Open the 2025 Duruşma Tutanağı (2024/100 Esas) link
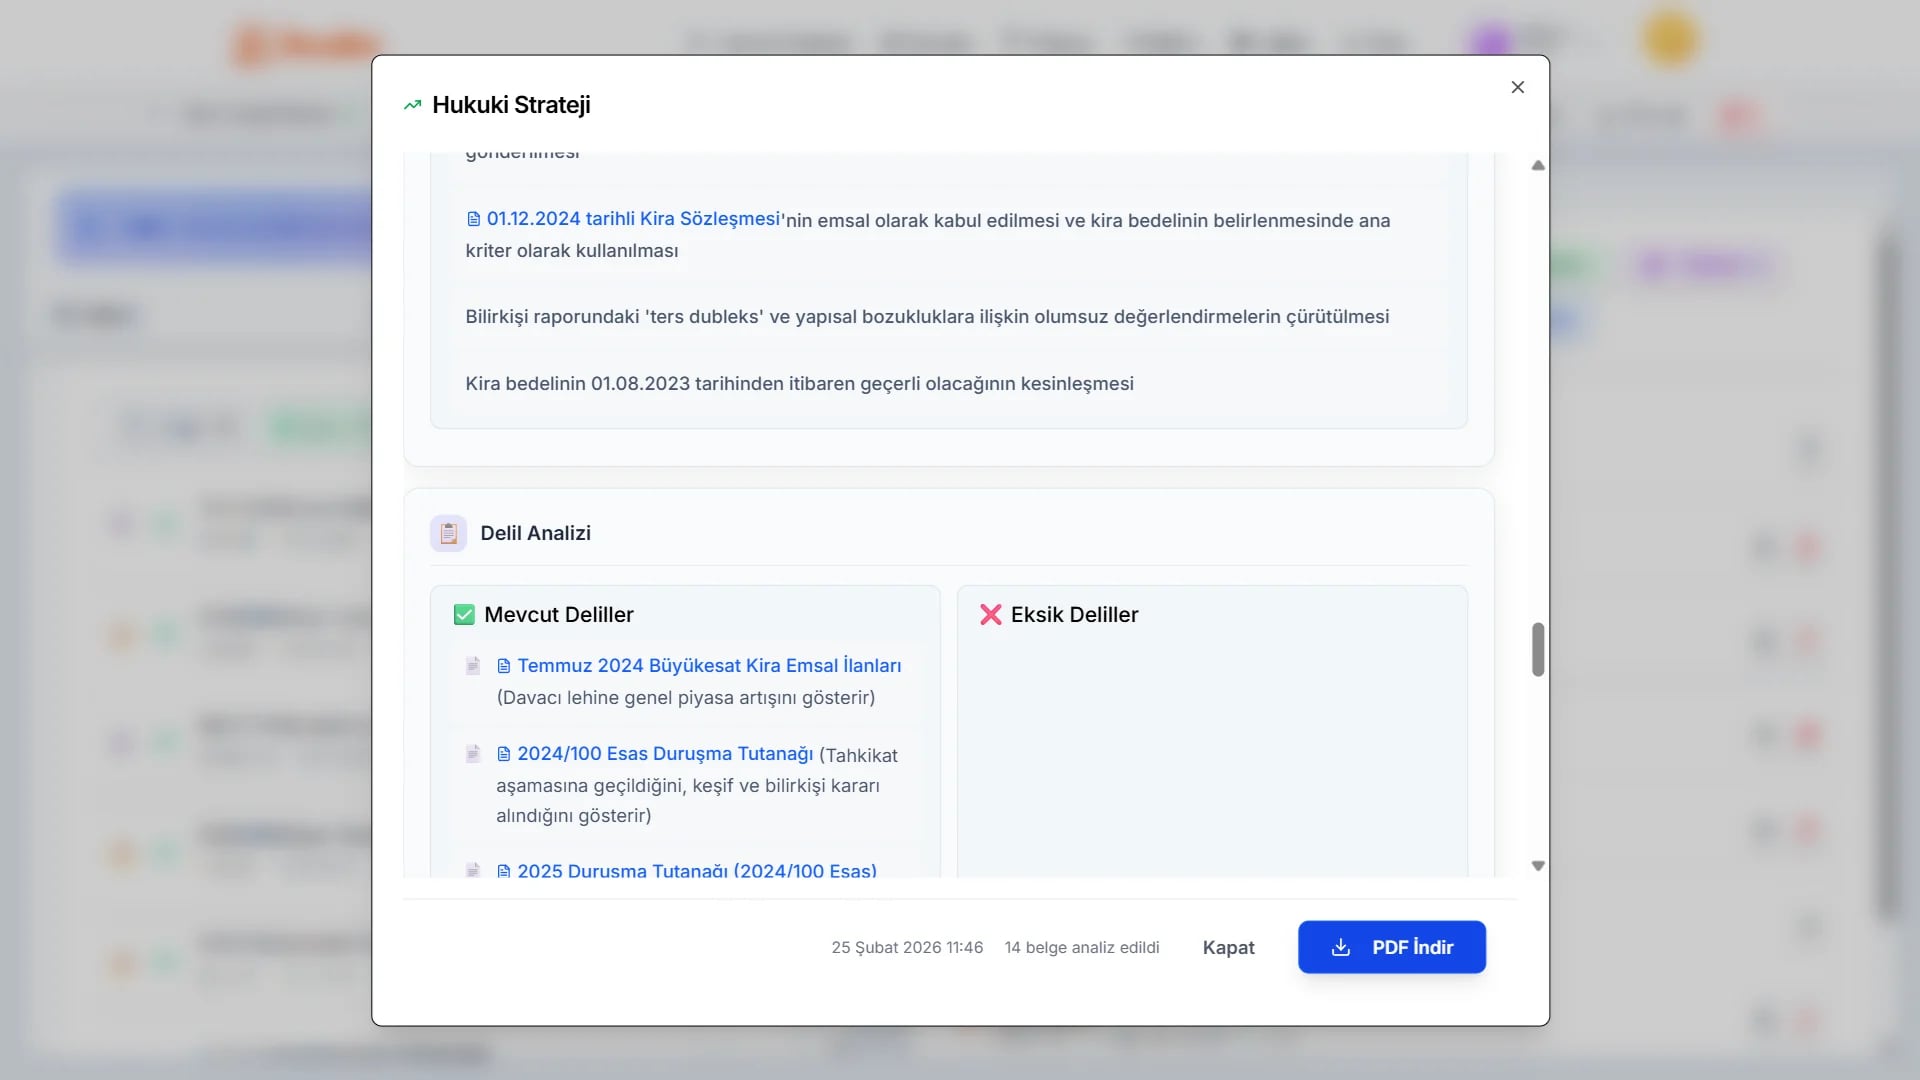Image resolution: width=1920 pixels, height=1080 pixels. click(696, 871)
